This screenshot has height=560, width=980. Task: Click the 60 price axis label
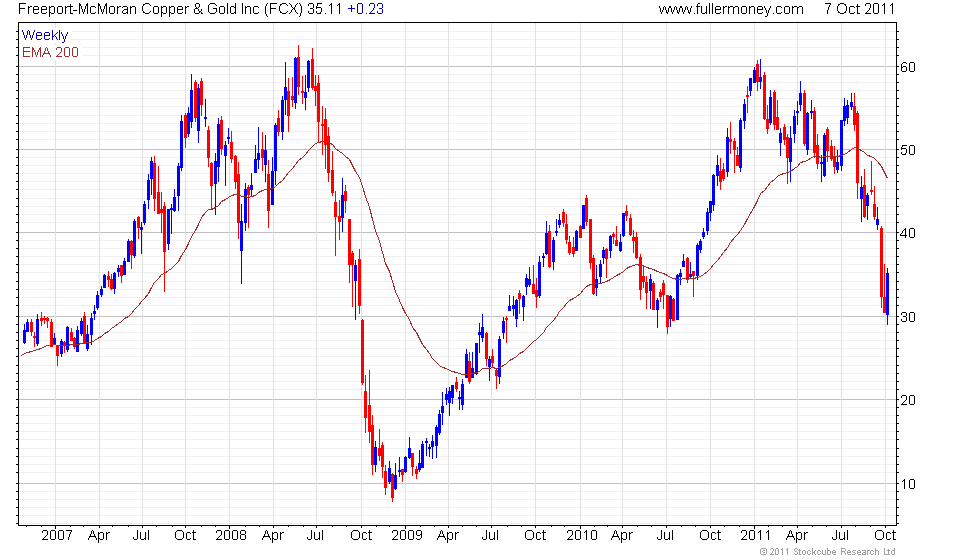point(908,68)
